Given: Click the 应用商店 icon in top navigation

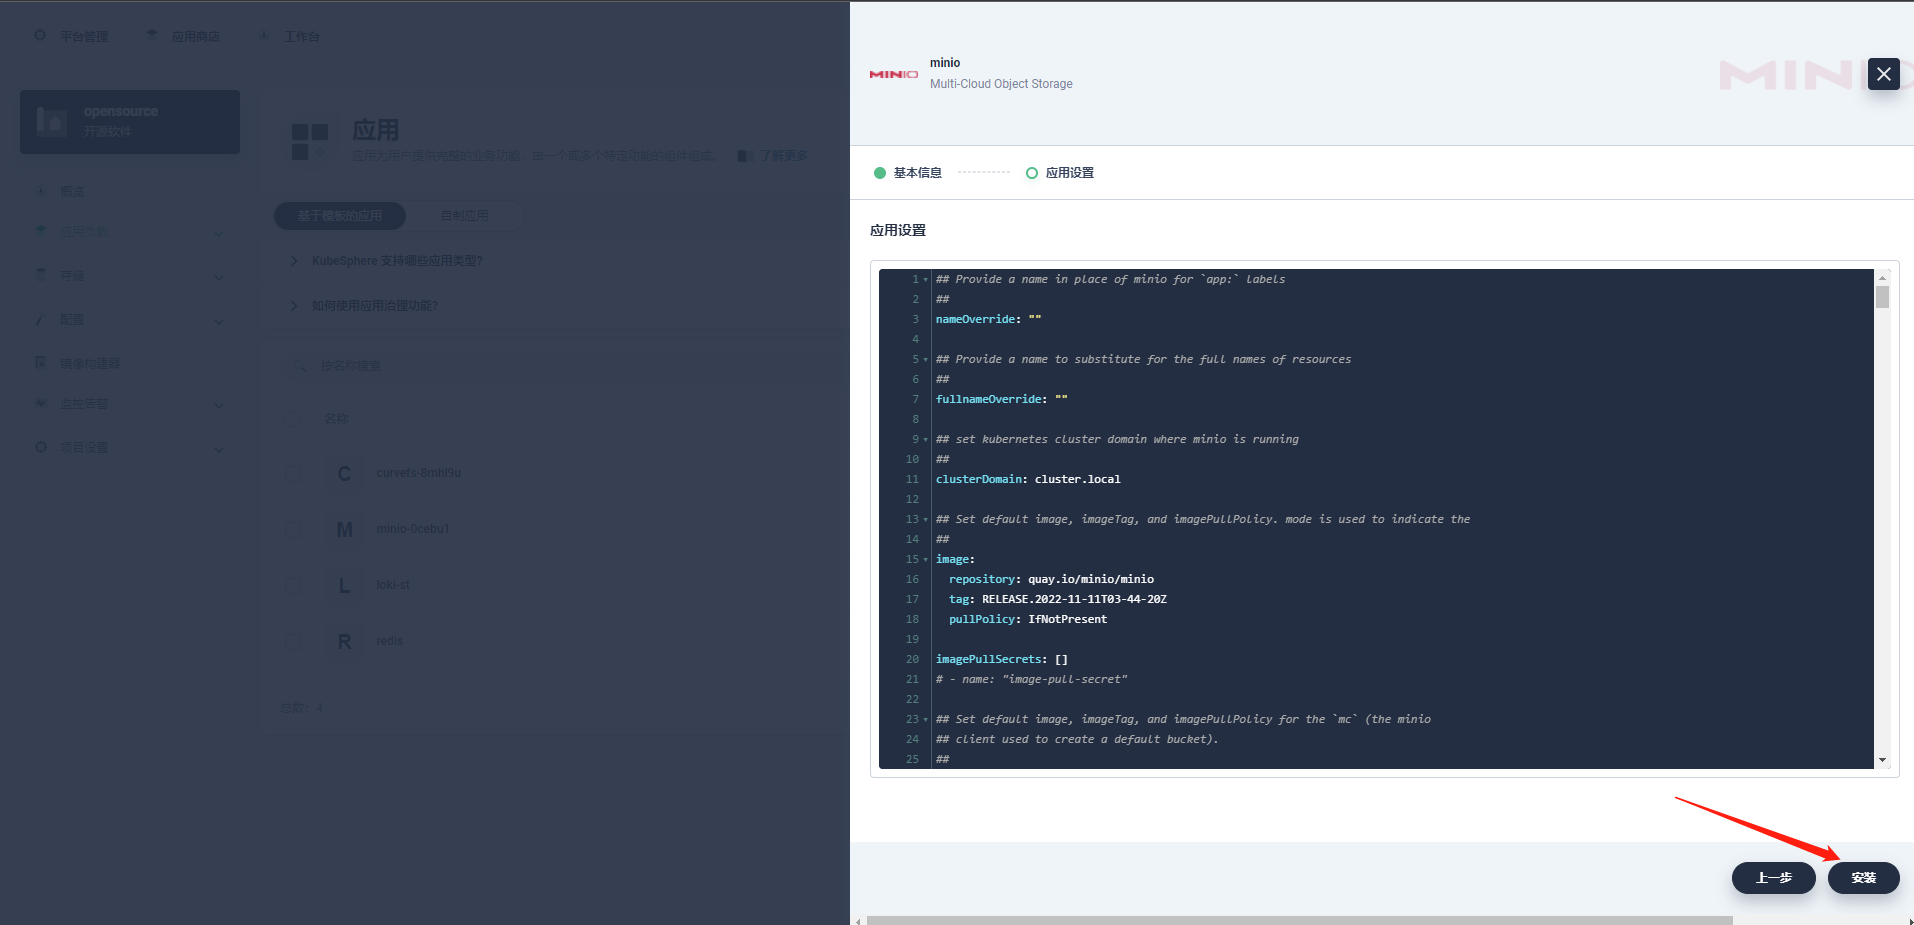Looking at the screenshot, I should click(x=152, y=36).
